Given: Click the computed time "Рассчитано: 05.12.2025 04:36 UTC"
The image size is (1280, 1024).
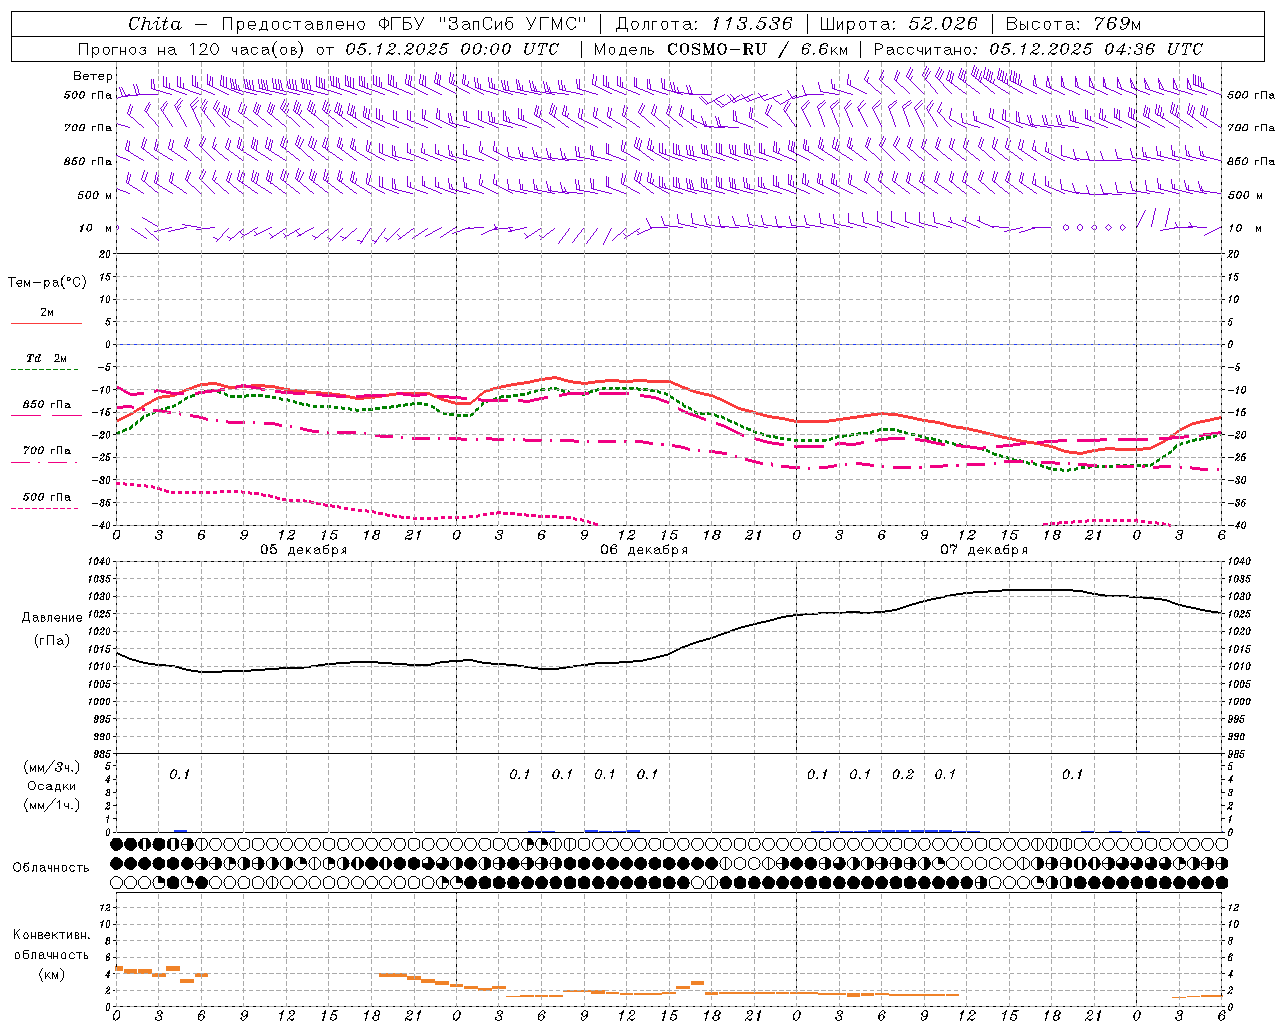Looking at the screenshot, I should 1038,49.
